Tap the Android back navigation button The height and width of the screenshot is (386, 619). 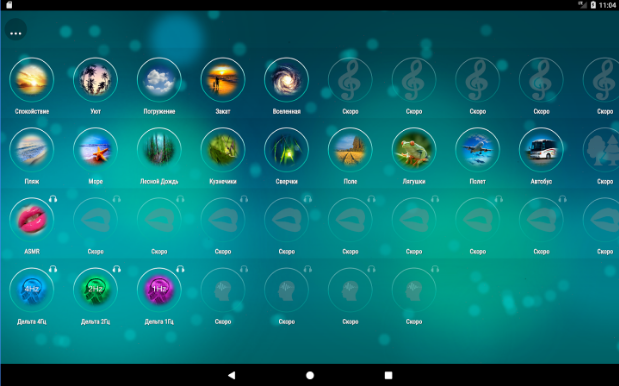point(232,375)
